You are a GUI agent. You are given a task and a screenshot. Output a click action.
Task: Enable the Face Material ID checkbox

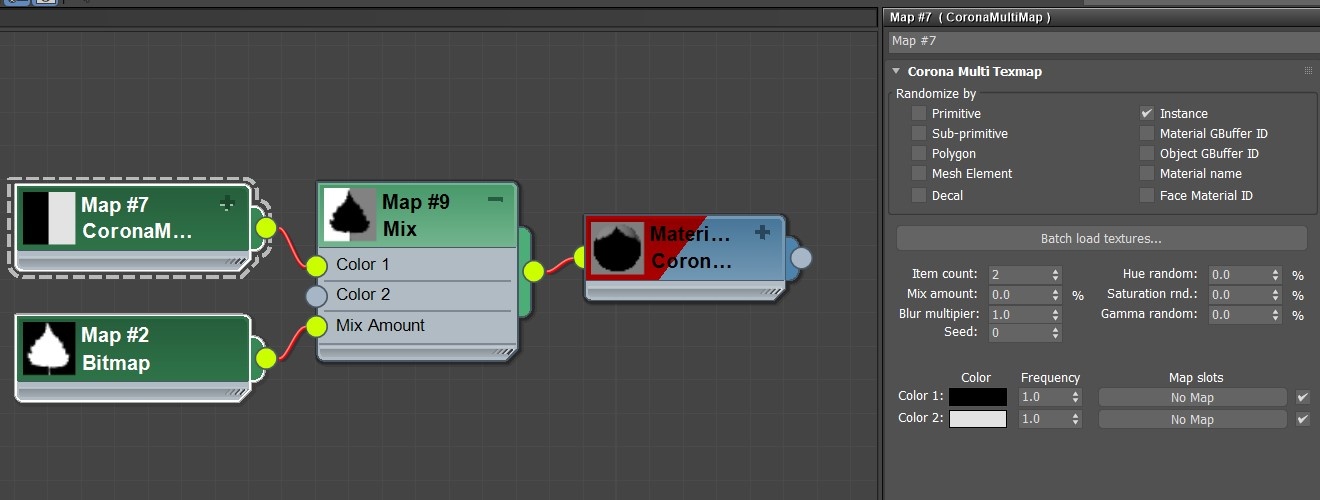pyautogui.click(x=1147, y=195)
